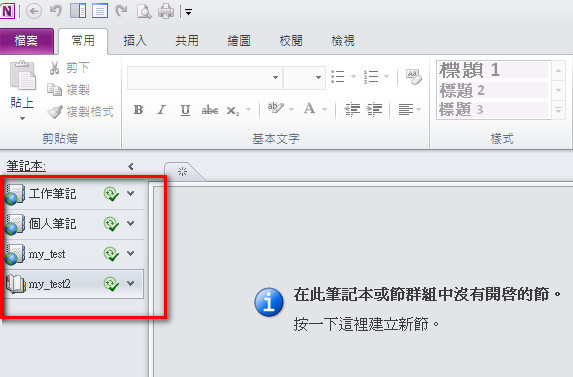Increase indent icon
The height and width of the screenshot is (377, 573).
[375, 109]
